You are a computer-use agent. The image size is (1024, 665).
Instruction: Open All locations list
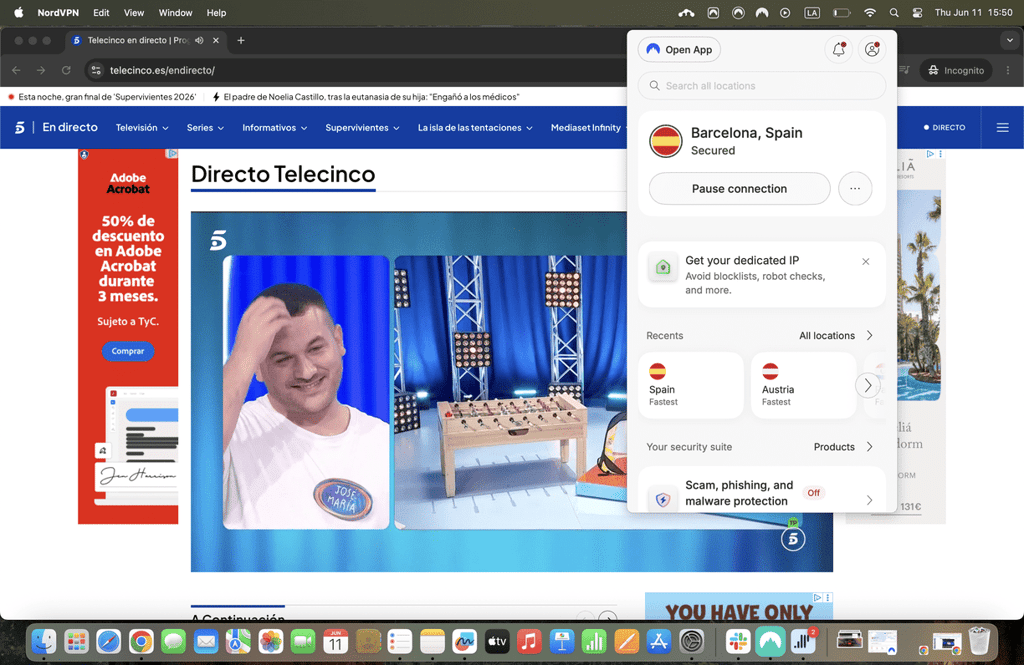836,335
